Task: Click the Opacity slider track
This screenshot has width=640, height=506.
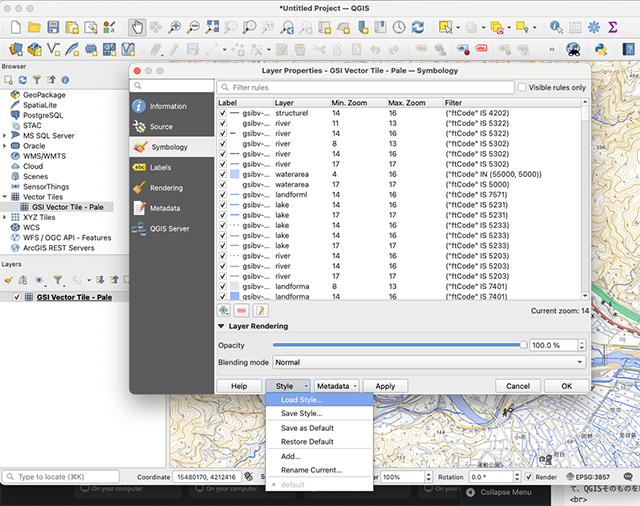Action: coord(400,345)
